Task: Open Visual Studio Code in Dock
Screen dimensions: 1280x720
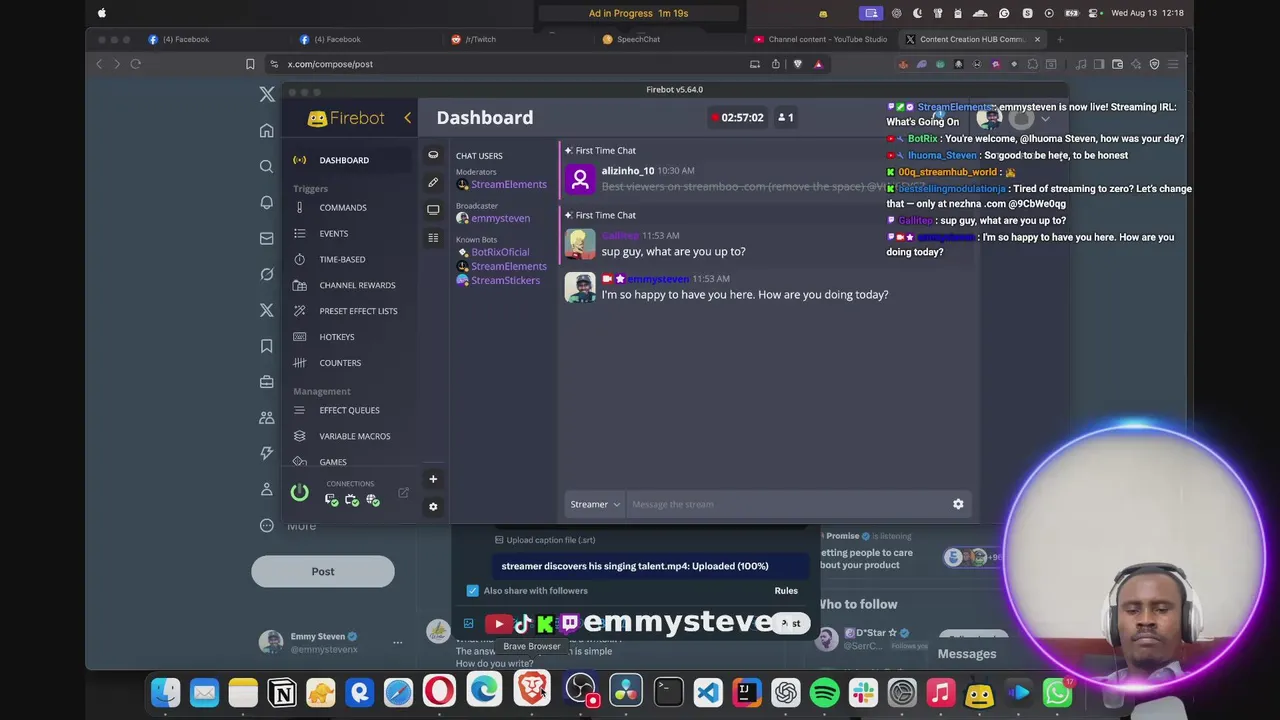Action: point(708,692)
